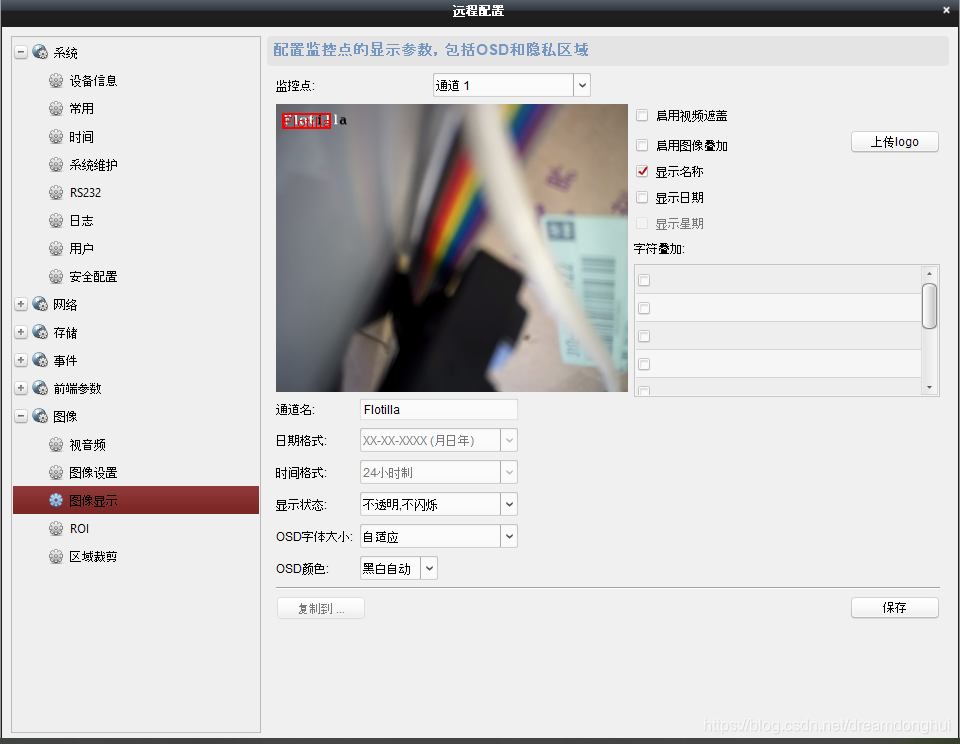Click the 保存 button
This screenshot has height=744, width=960.
[894, 607]
